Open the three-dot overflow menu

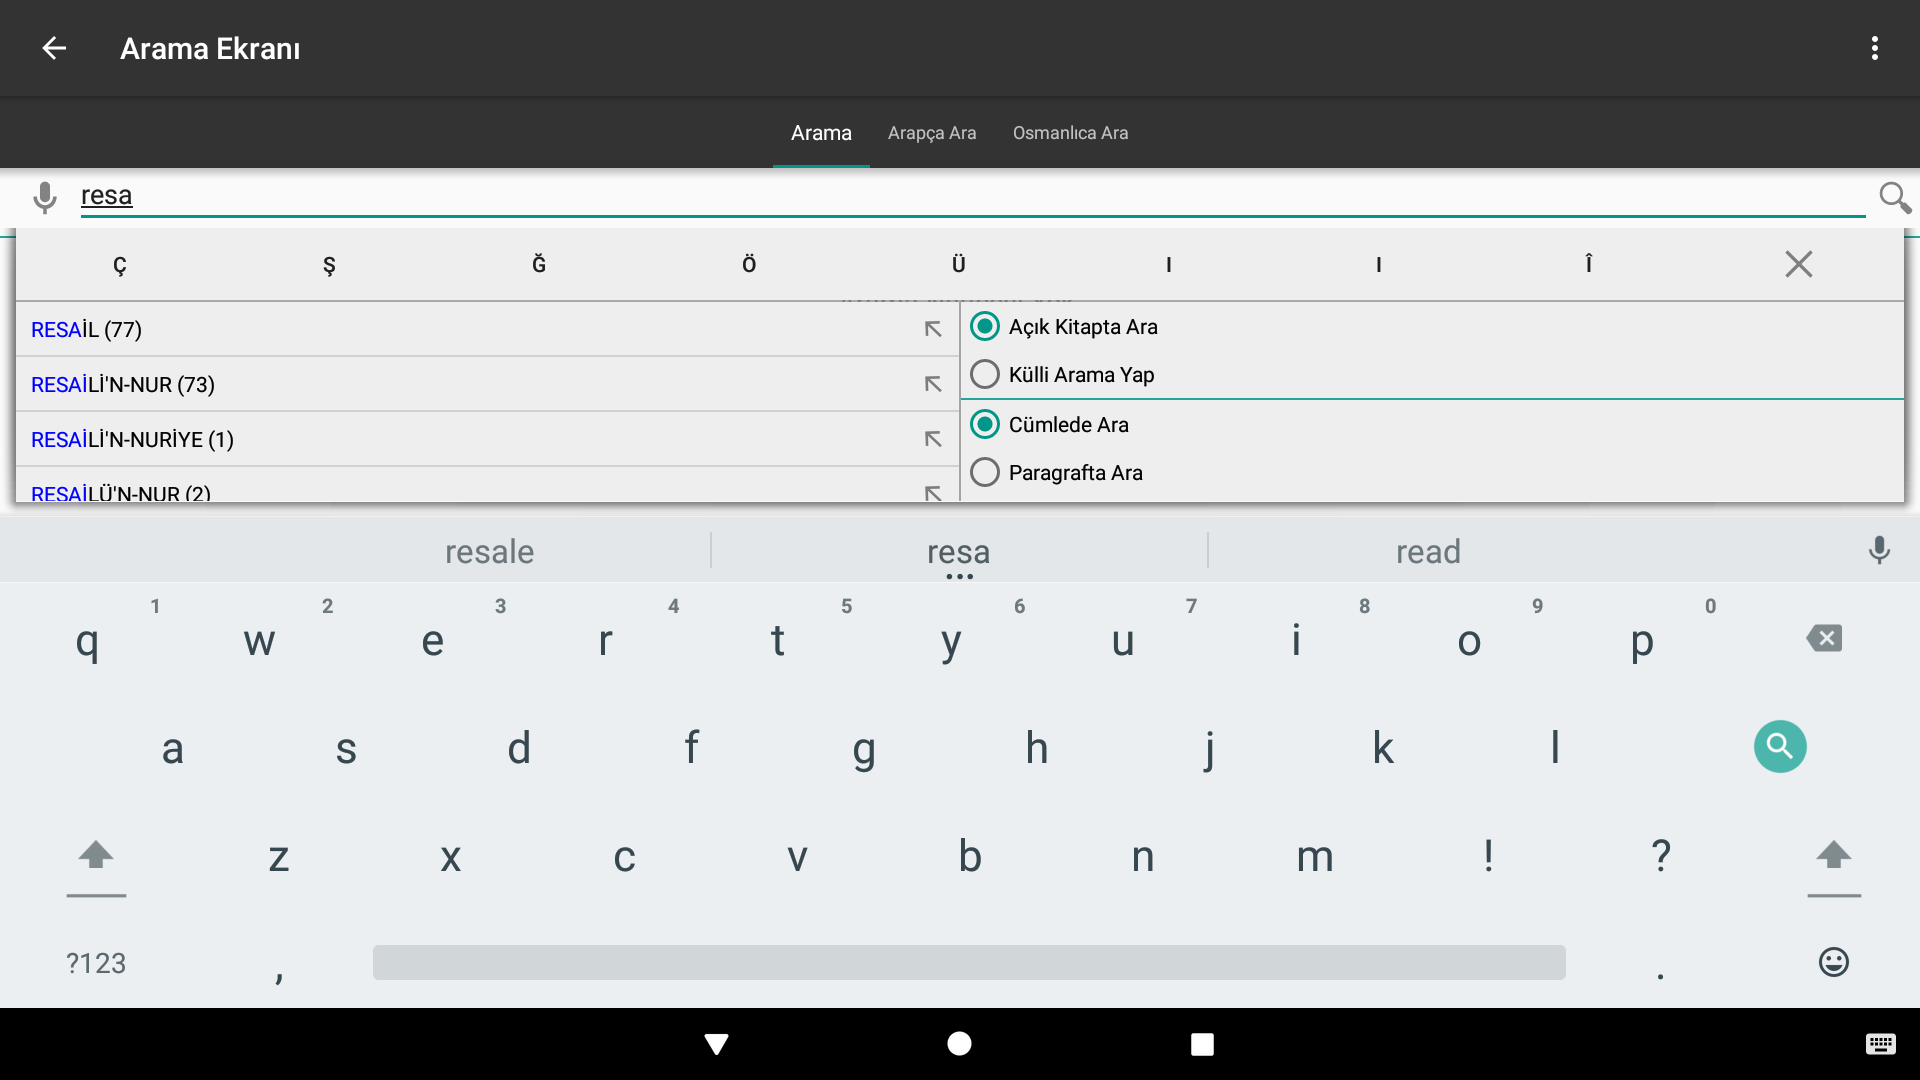1874,48
